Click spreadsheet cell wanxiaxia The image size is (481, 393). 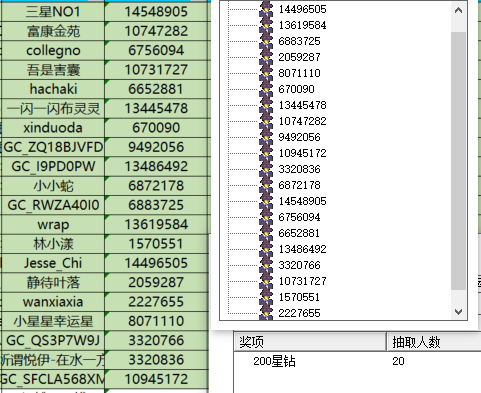coord(53,302)
